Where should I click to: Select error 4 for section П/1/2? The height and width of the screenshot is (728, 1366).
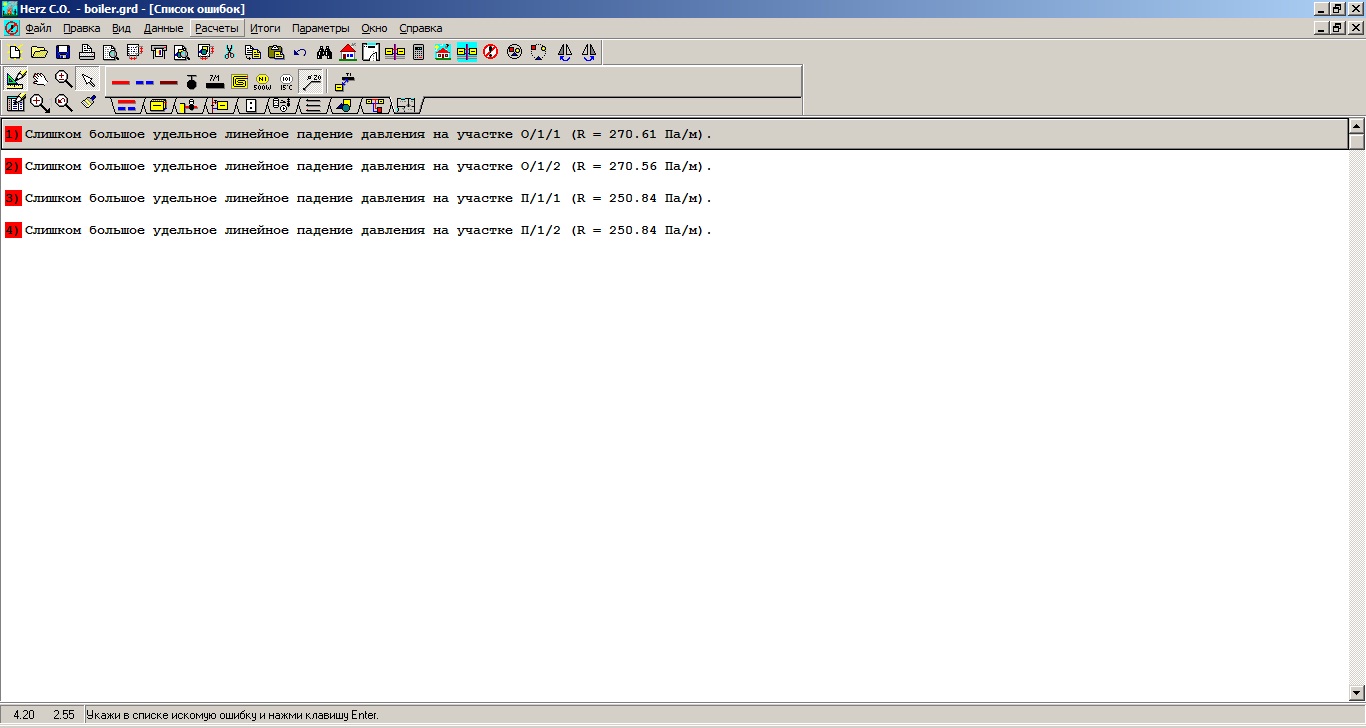[674, 230]
